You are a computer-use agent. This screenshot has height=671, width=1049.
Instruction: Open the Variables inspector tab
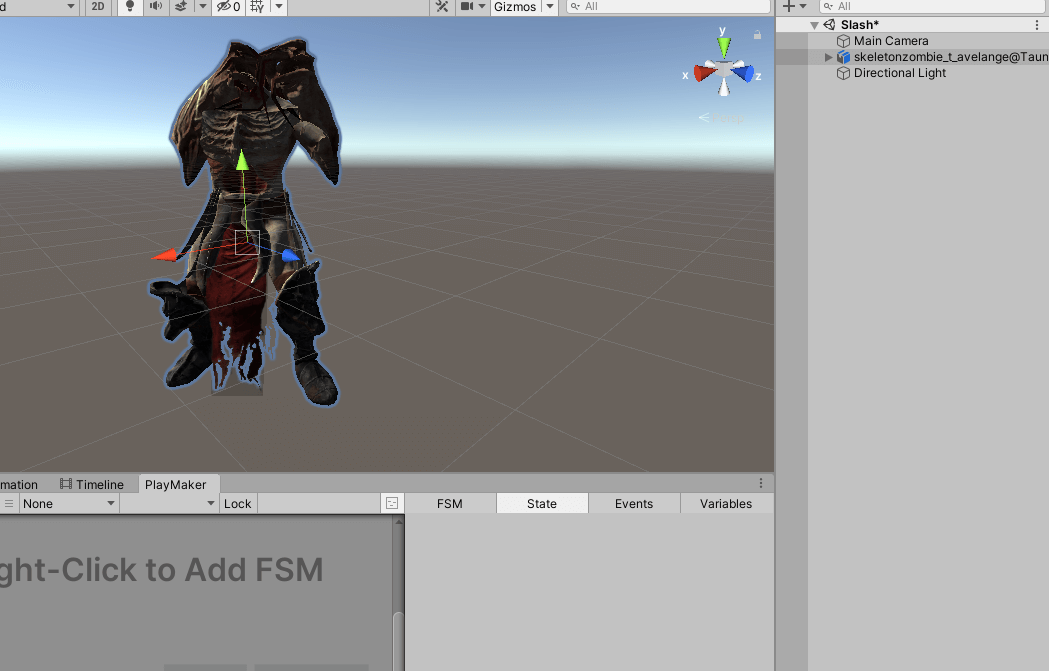tap(726, 504)
